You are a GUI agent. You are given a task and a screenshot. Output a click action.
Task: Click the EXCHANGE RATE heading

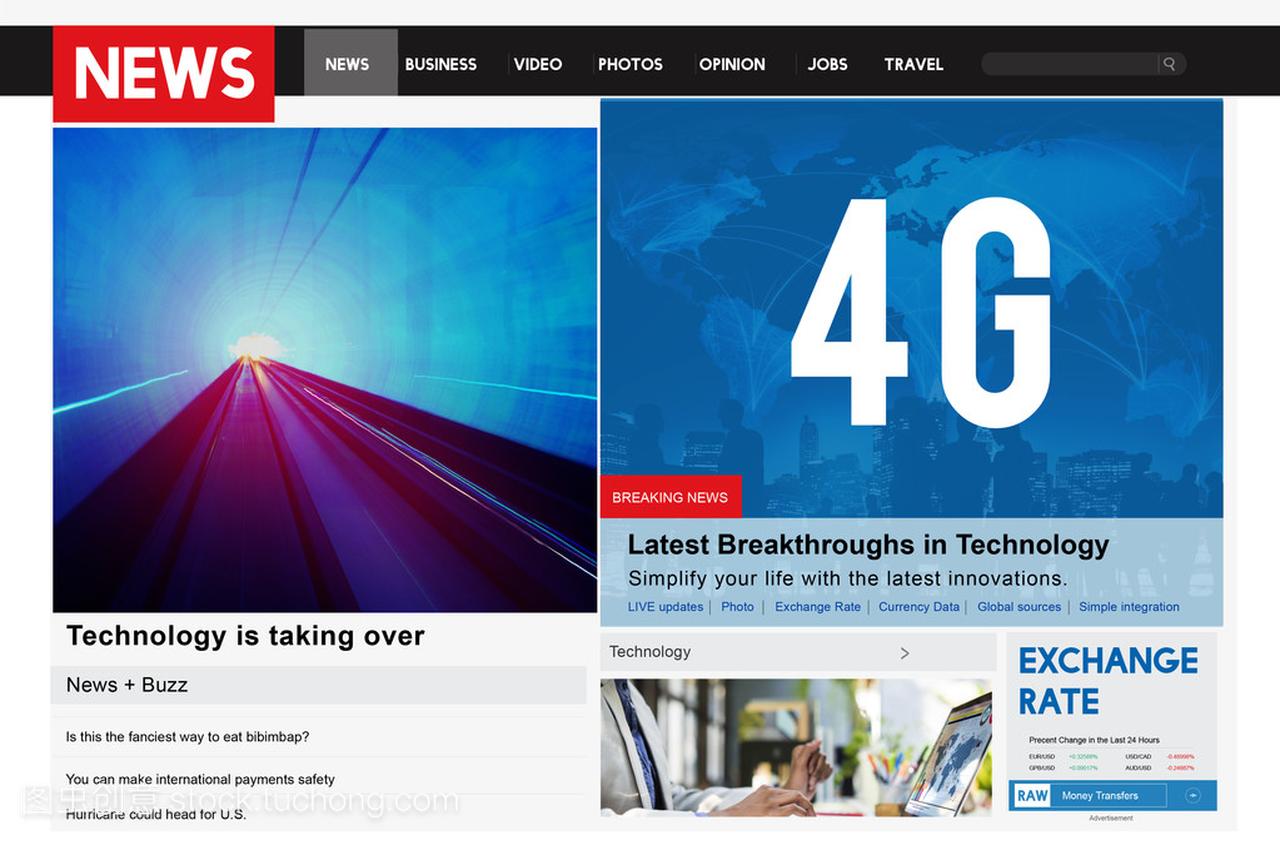[x=1108, y=680]
